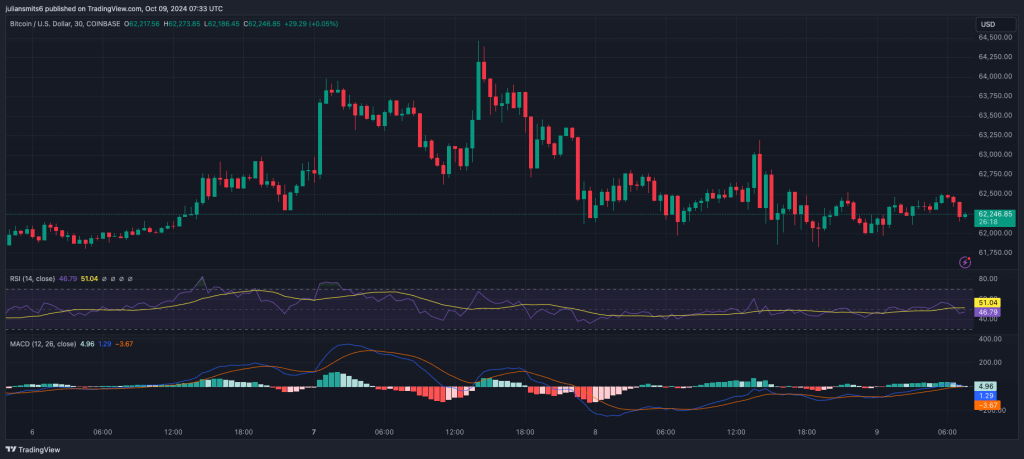Click the 61,750.00 price axis label

pos(995,253)
